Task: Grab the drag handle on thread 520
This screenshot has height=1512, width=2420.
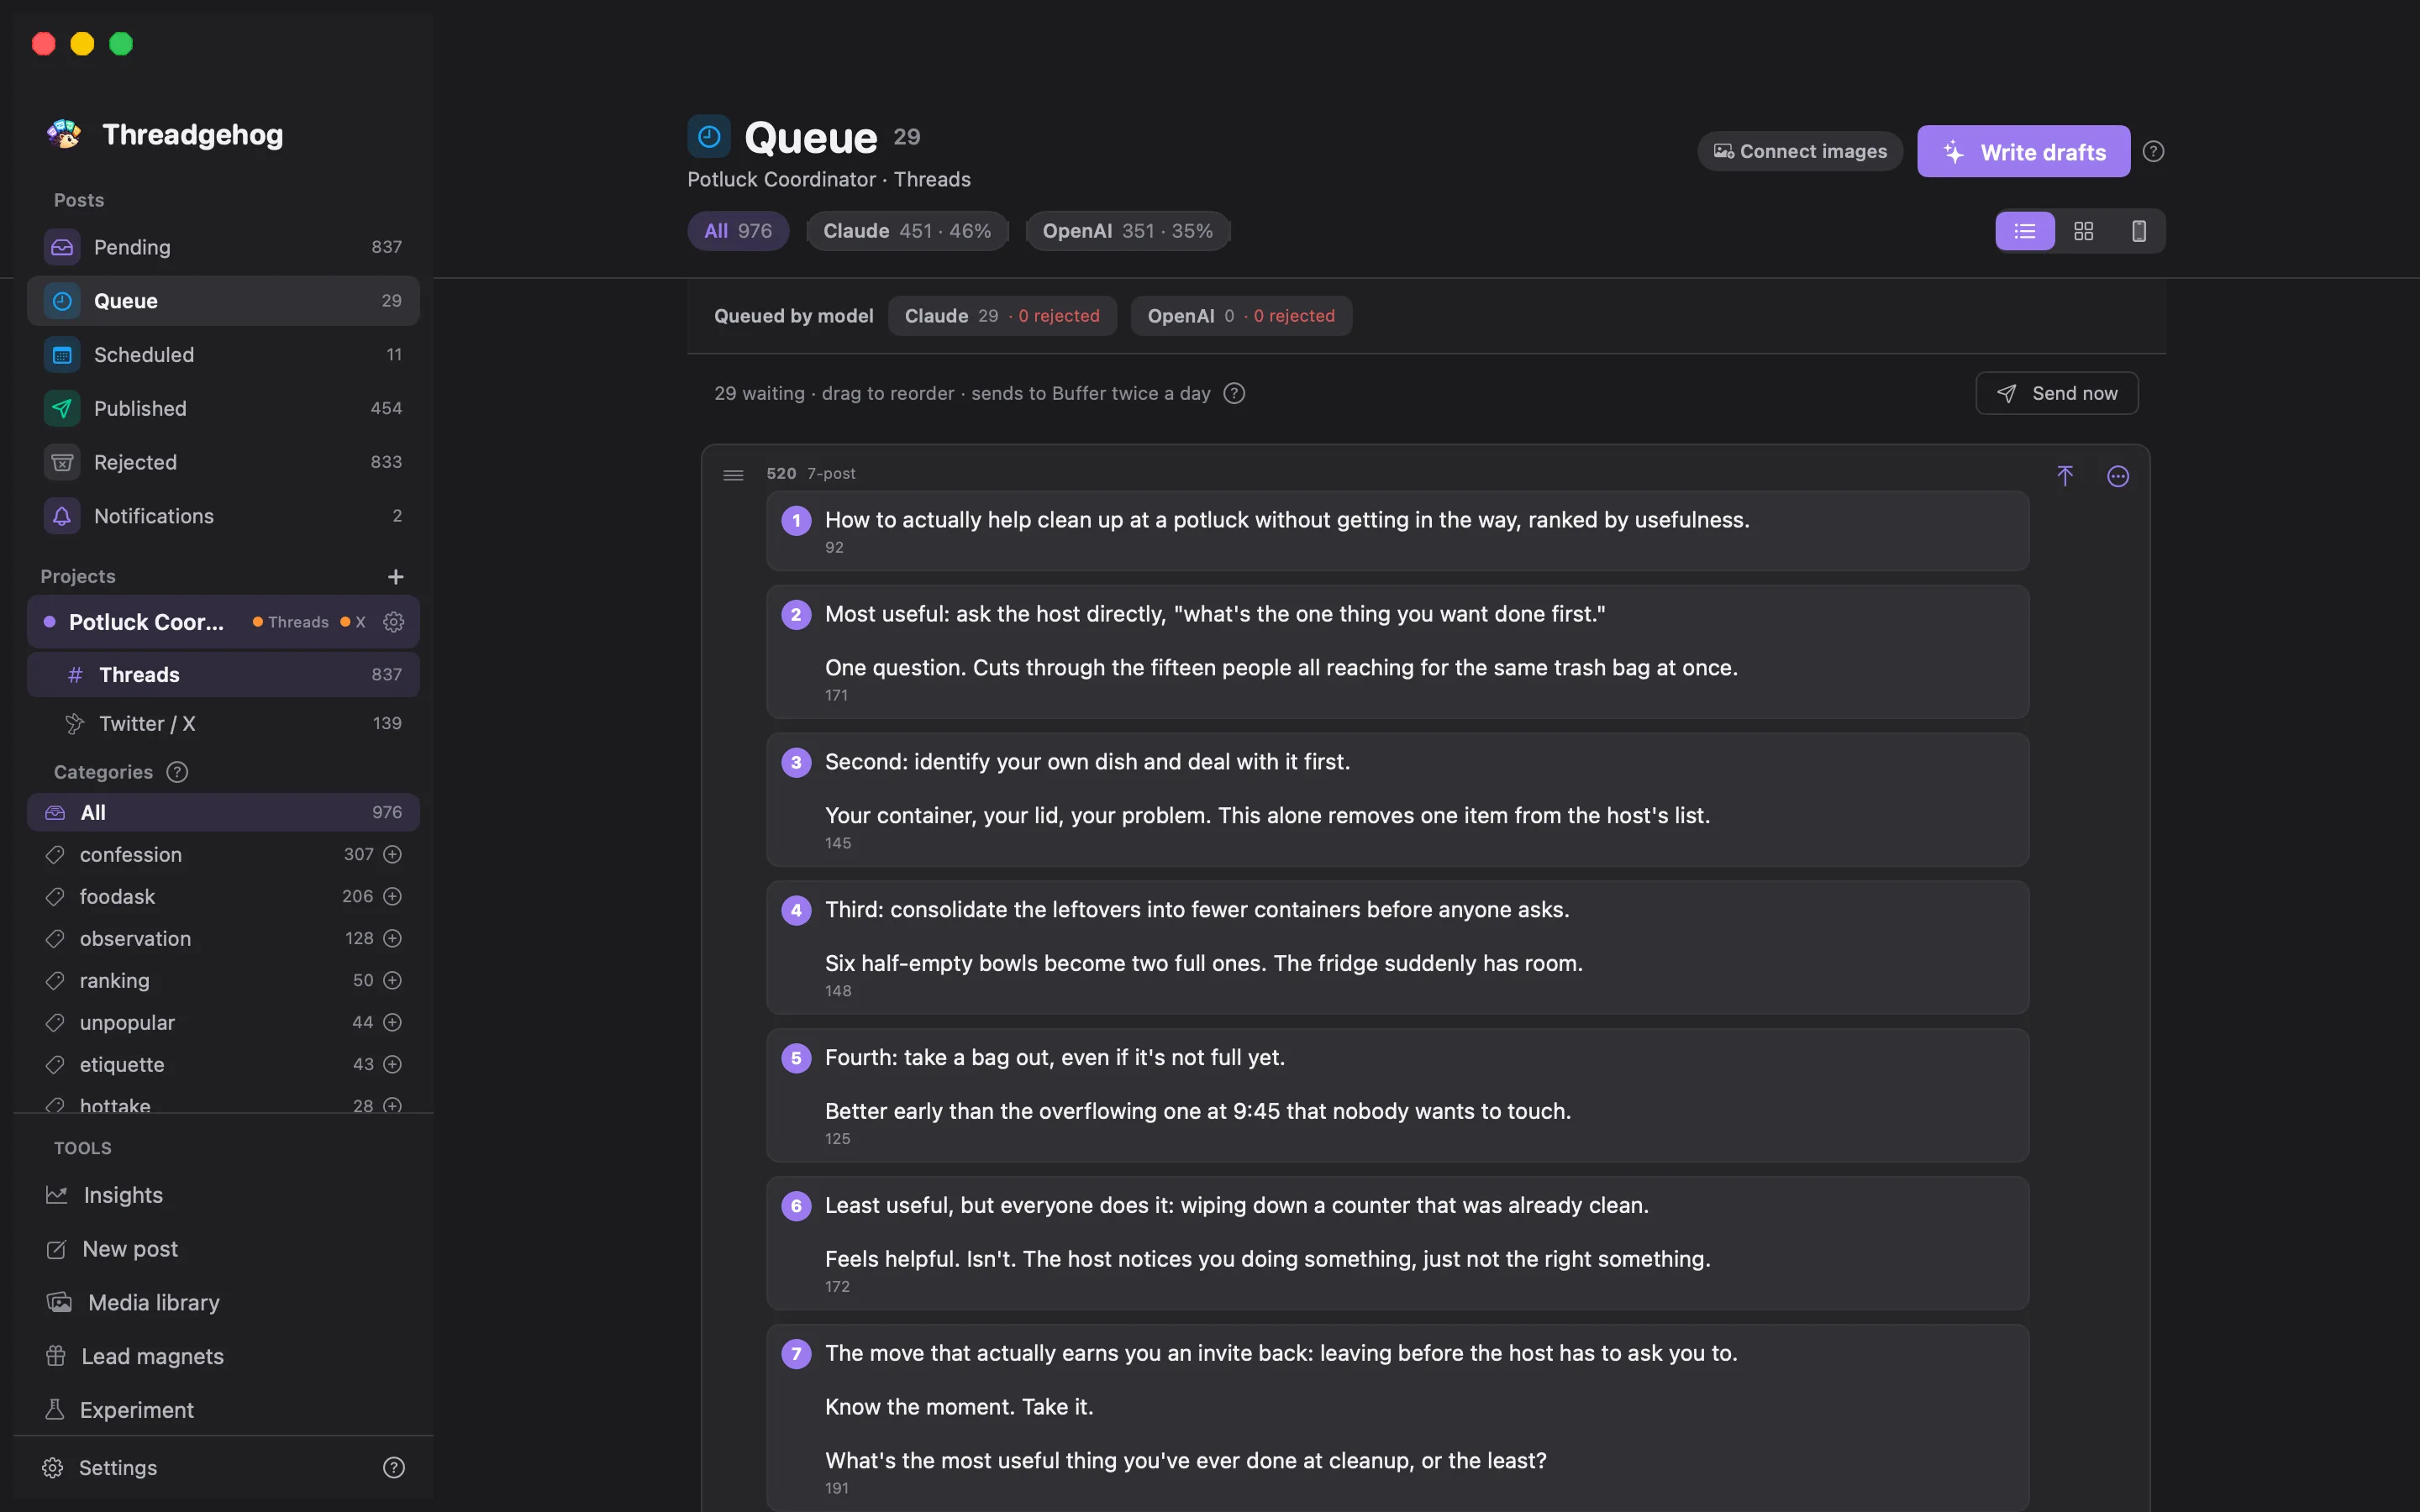Action: click(733, 475)
